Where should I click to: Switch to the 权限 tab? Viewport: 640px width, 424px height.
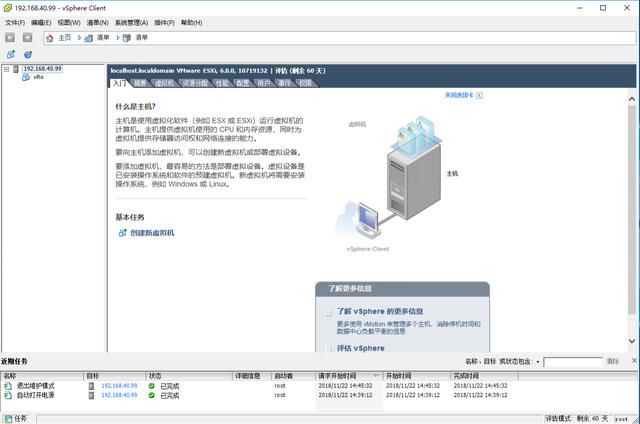pos(305,83)
